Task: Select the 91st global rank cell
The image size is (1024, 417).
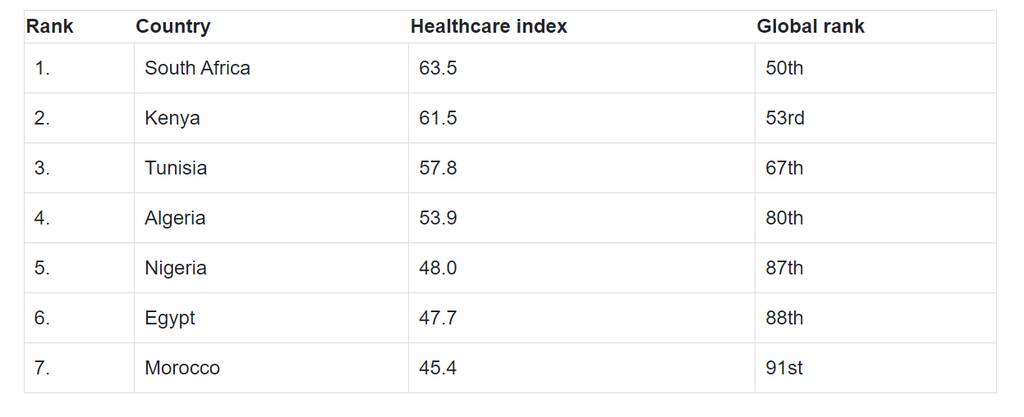Action: click(784, 368)
